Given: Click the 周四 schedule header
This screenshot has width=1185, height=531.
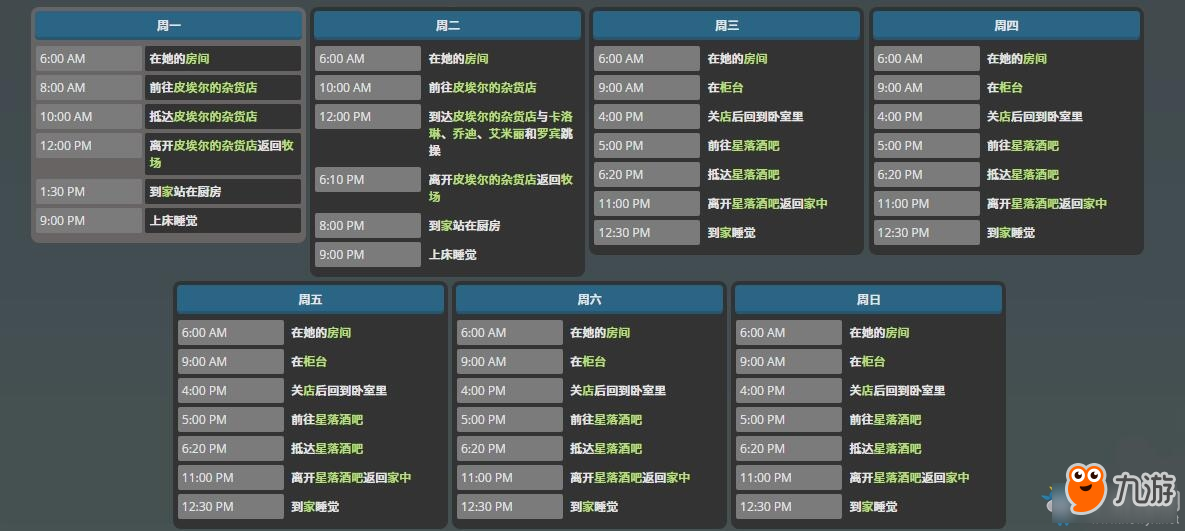Looking at the screenshot, I should pyautogui.click(x=1005, y=25).
